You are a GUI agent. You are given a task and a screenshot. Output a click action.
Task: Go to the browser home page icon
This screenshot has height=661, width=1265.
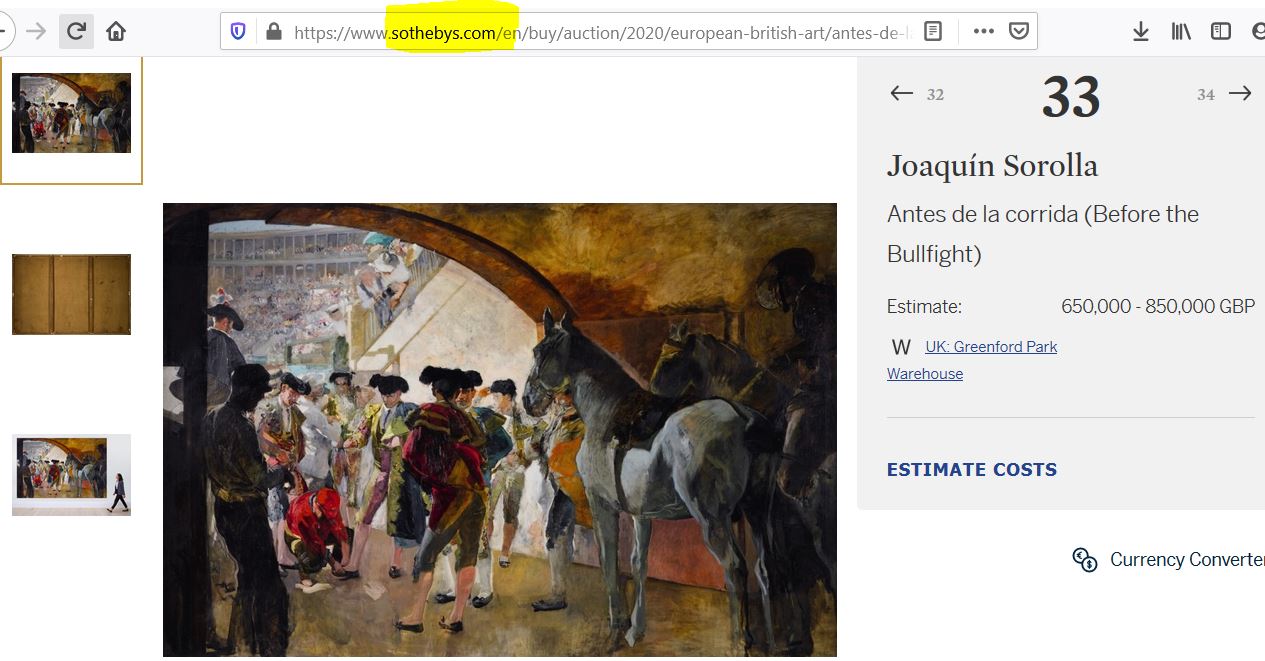pos(116,31)
